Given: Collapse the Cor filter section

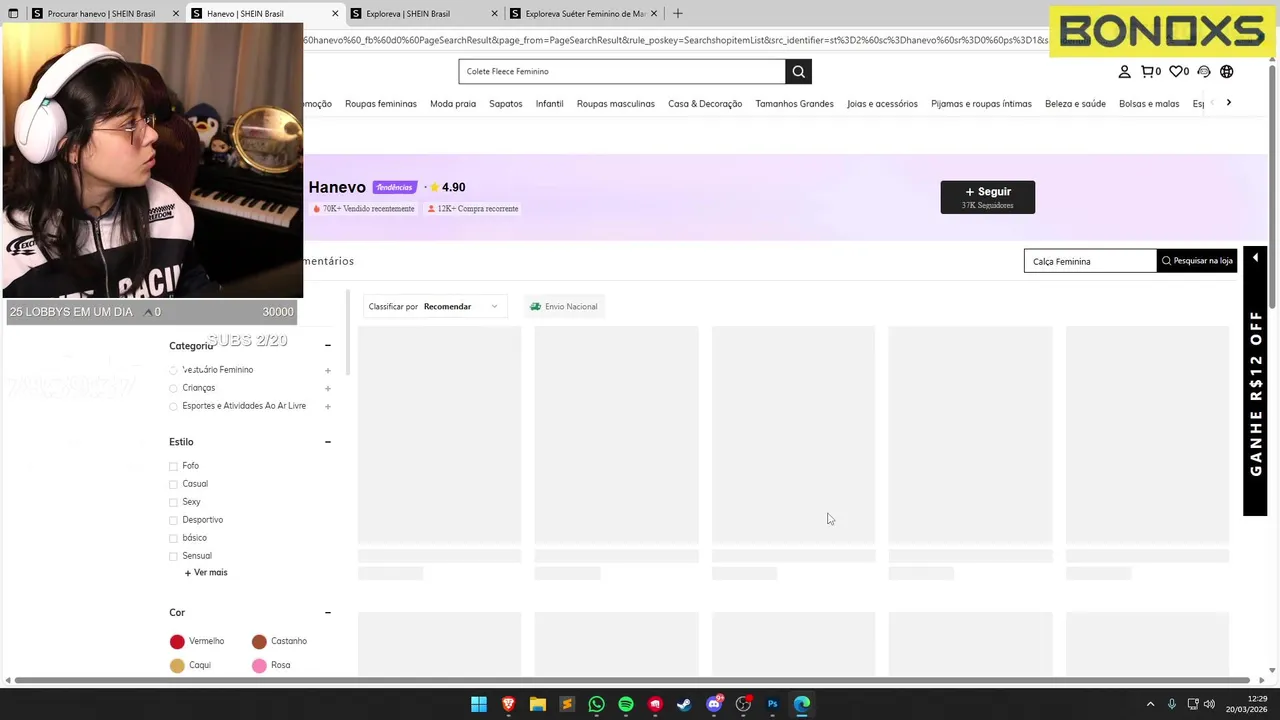Looking at the screenshot, I should pyautogui.click(x=328, y=612).
